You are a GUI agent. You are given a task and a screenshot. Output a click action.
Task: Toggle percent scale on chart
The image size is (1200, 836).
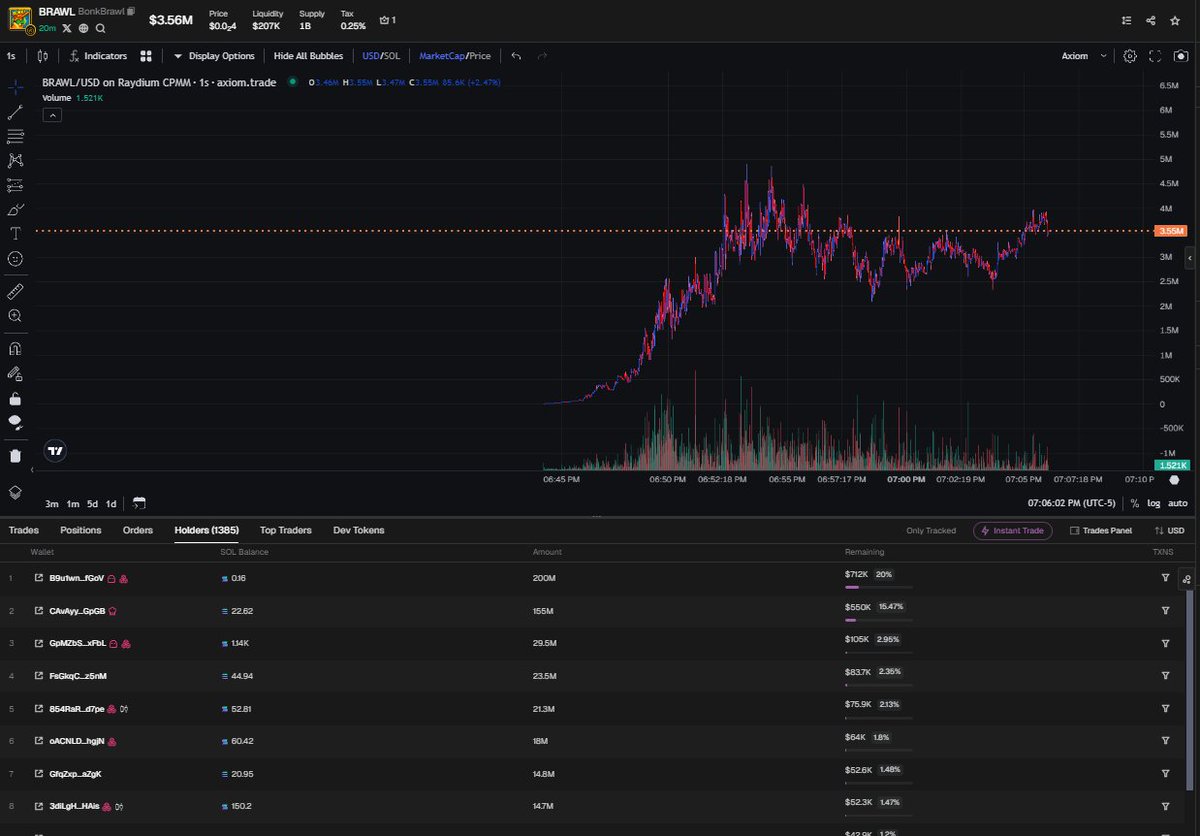tap(1134, 503)
